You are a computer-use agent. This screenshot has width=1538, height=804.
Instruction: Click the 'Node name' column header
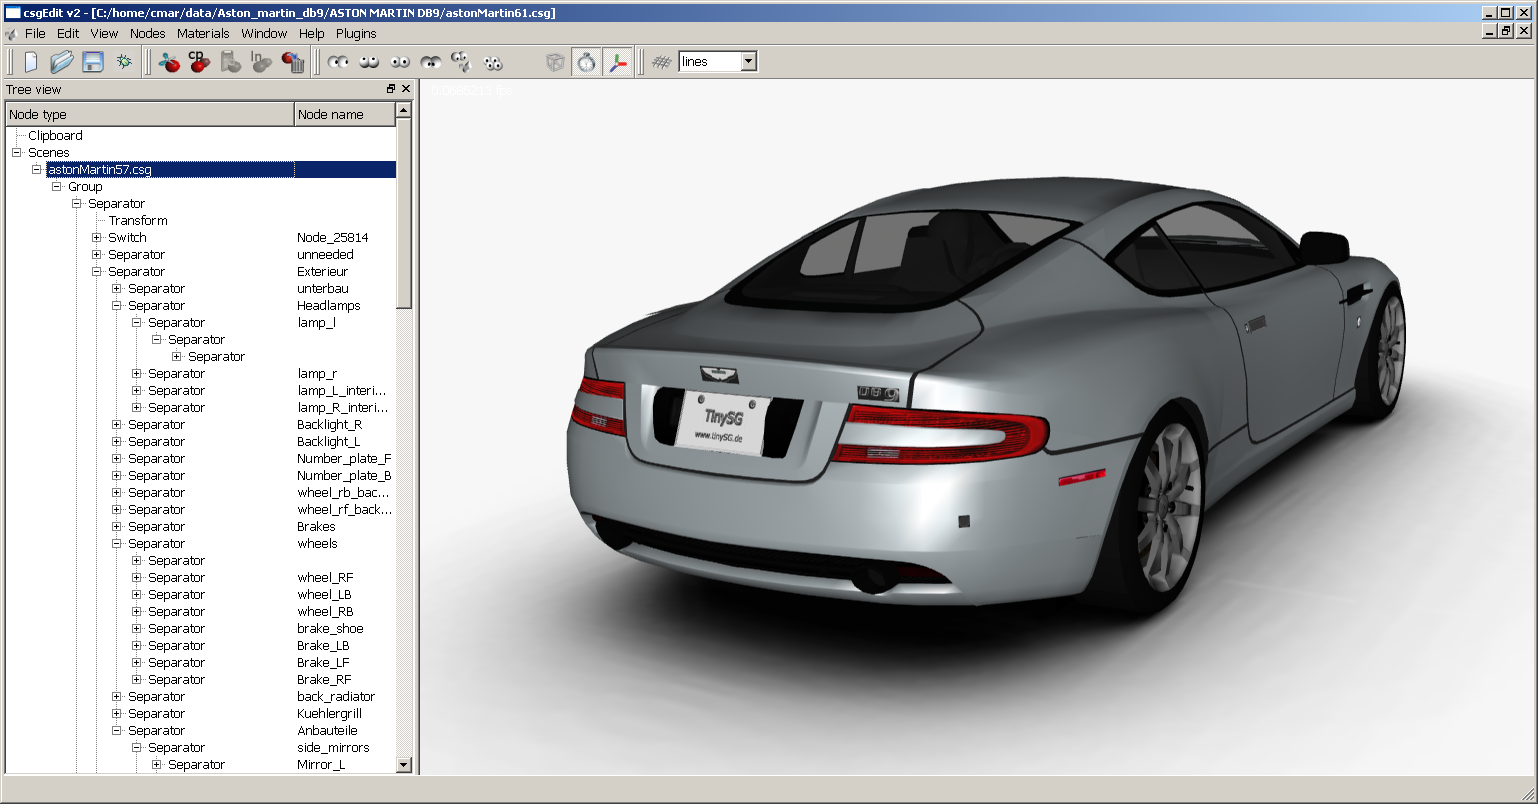[344, 115]
